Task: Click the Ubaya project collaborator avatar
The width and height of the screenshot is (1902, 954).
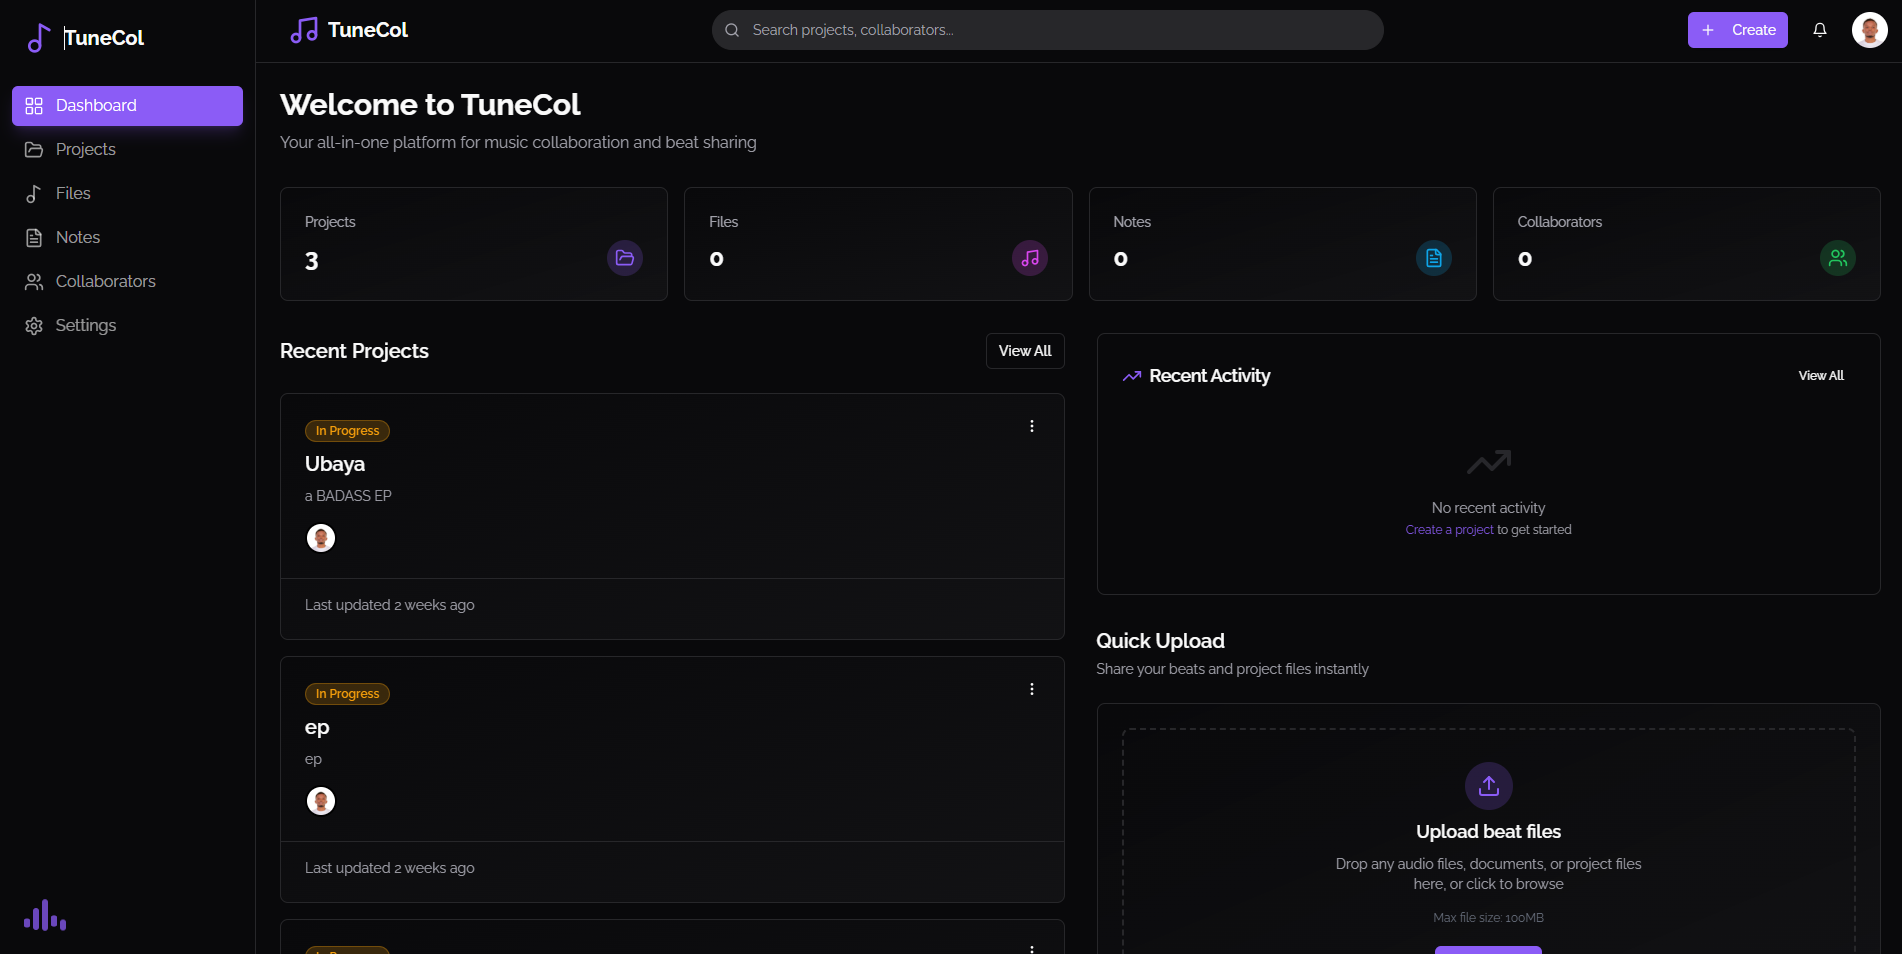Action: (x=321, y=538)
